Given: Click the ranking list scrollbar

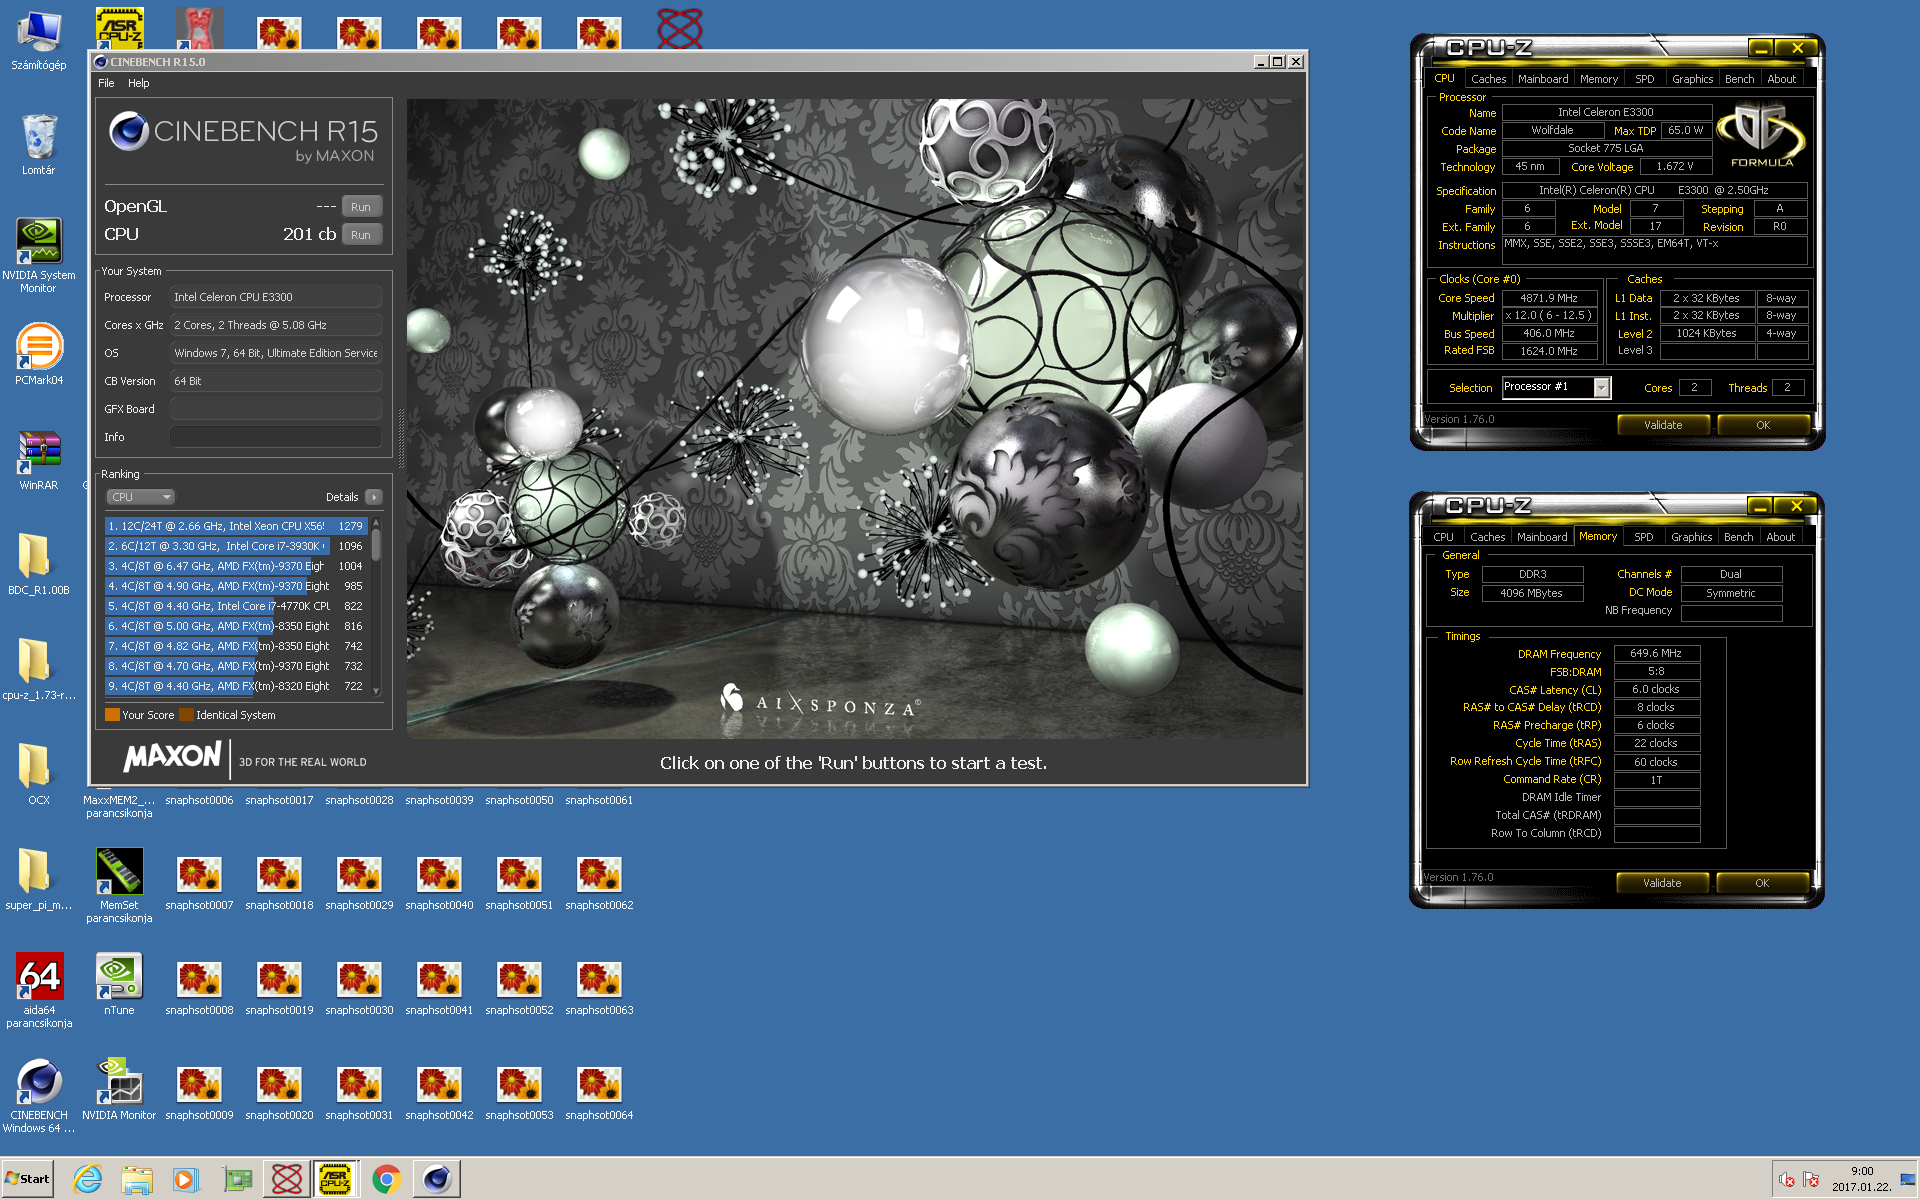Looking at the screenshot, I should 376,606.
